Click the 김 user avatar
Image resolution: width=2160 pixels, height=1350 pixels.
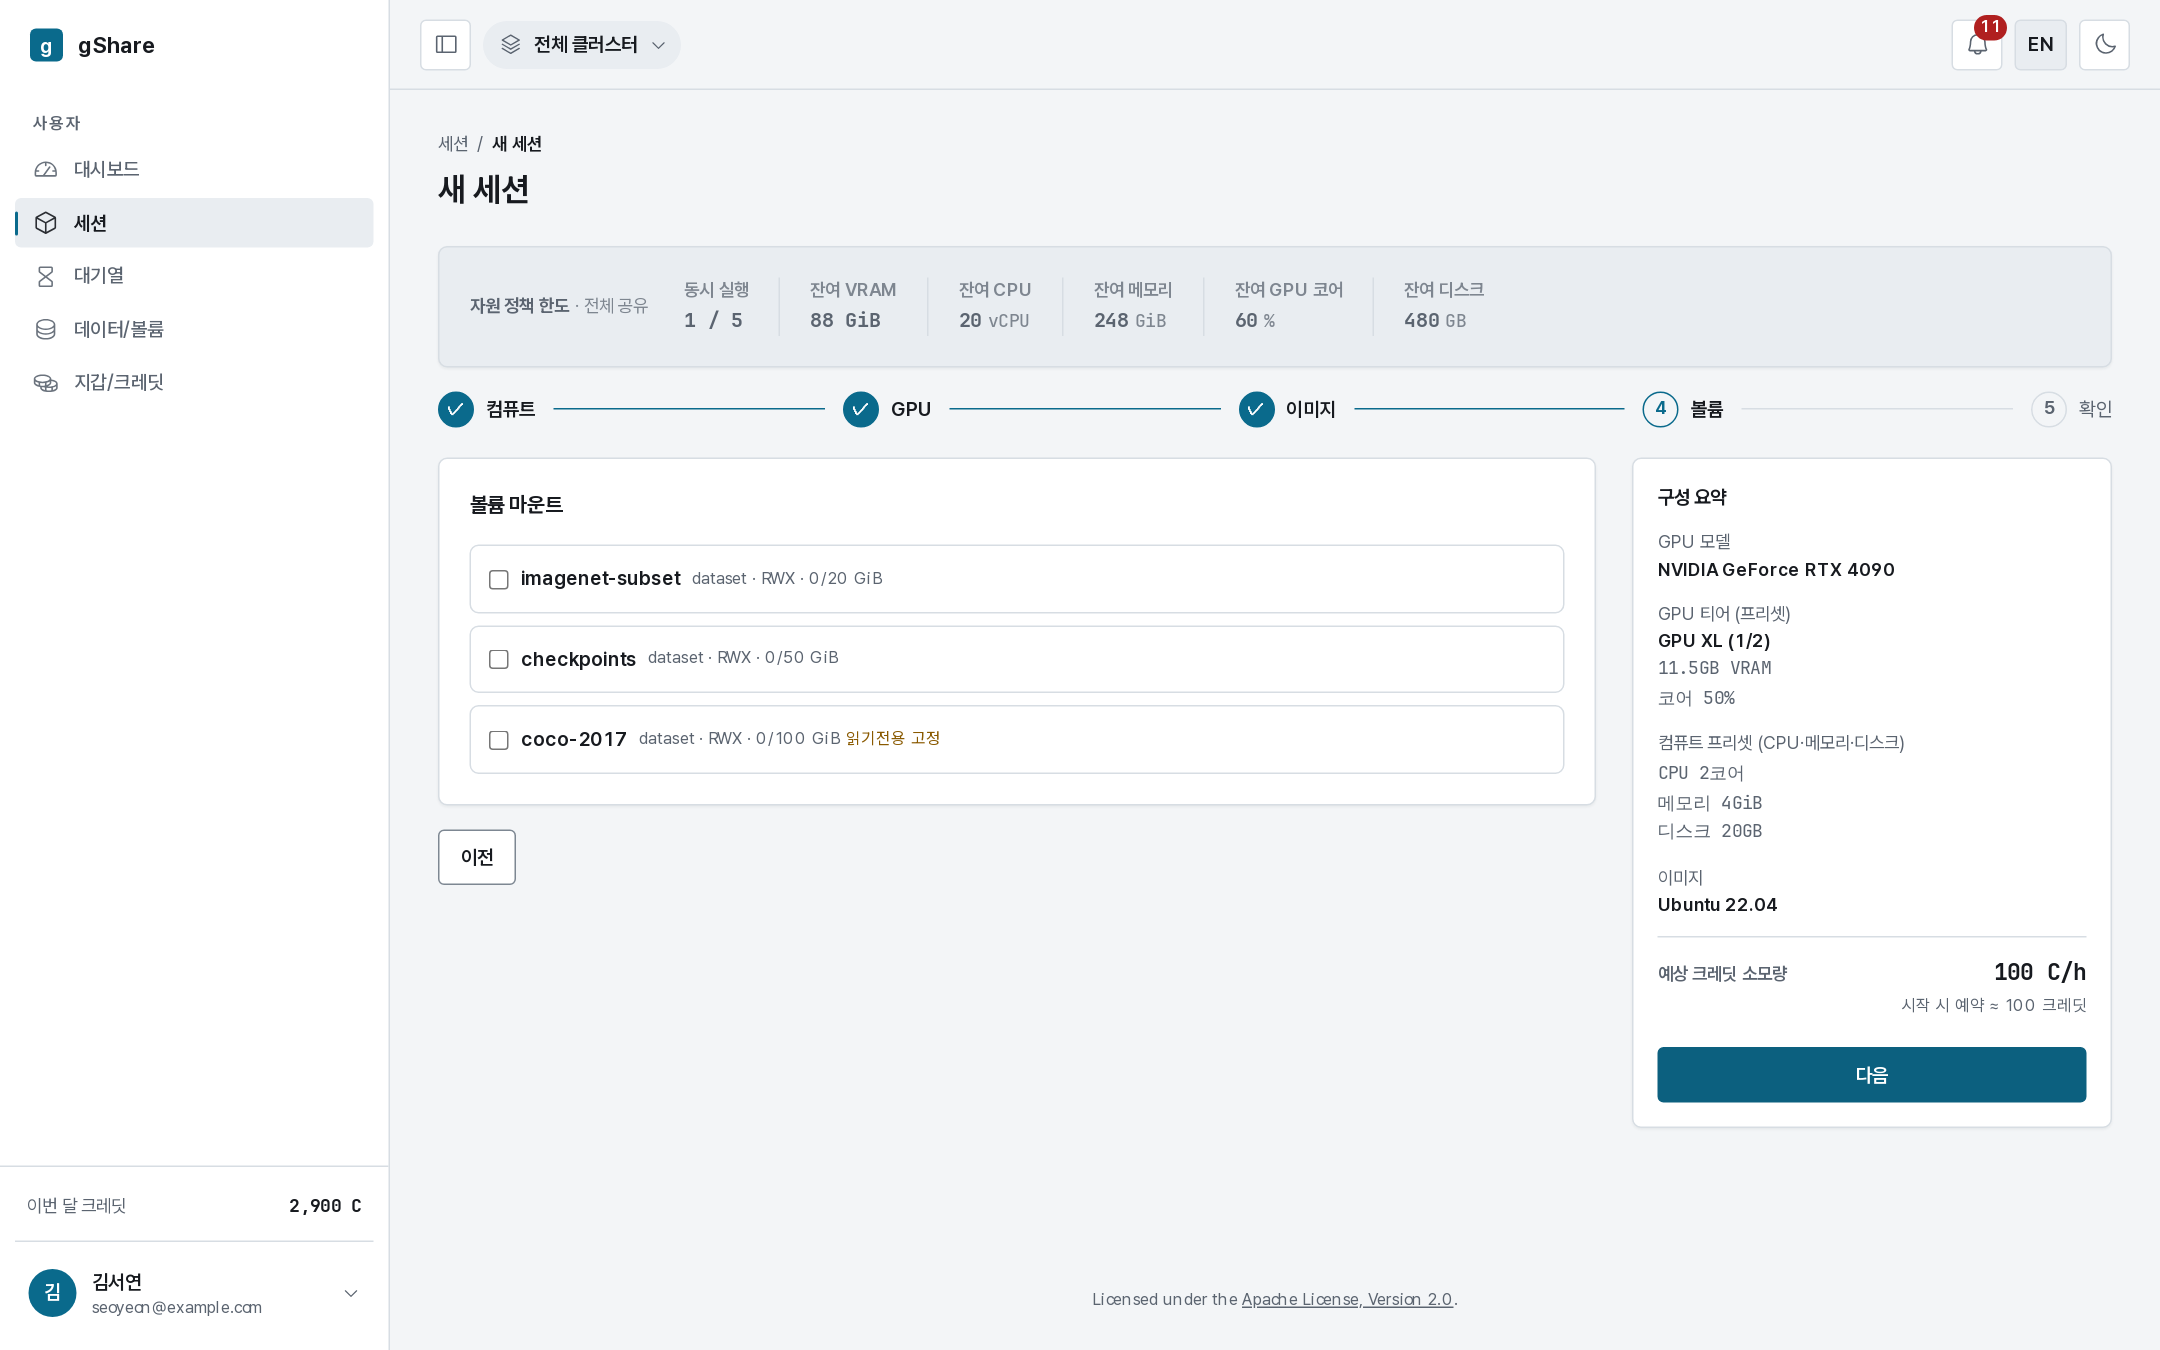click(x=53, y=1293)
